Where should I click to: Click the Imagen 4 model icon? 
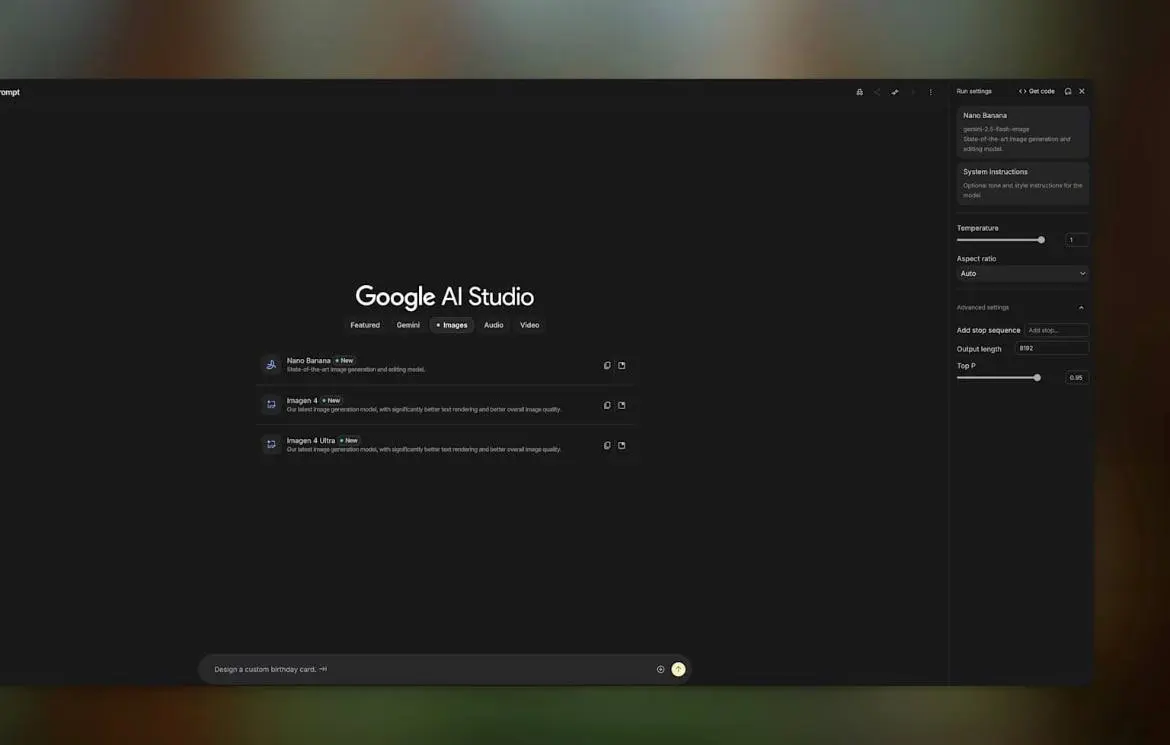[x=271, y=405]
